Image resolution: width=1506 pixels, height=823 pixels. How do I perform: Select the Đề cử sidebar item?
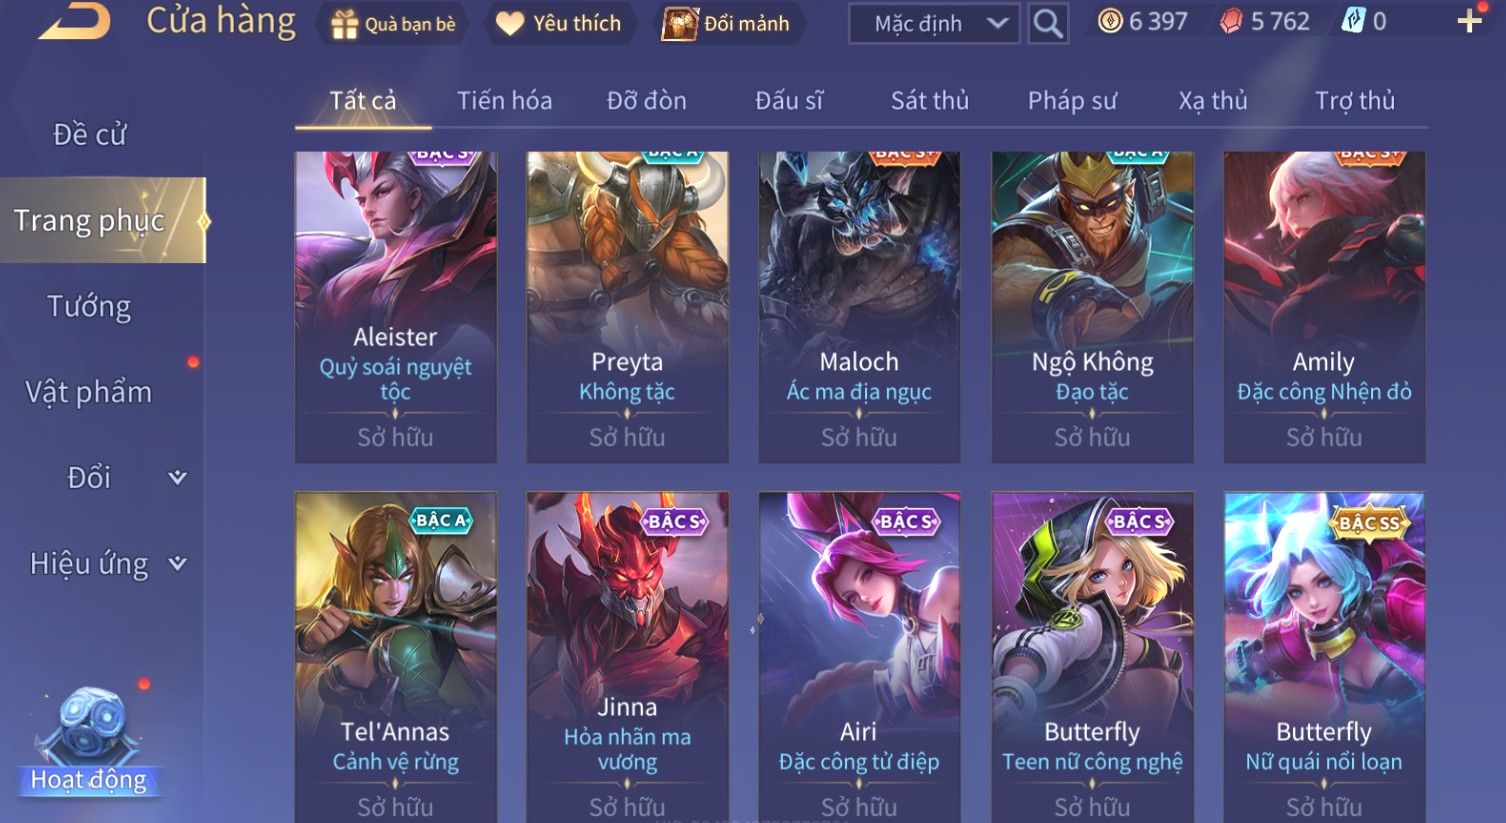(89, 134)
